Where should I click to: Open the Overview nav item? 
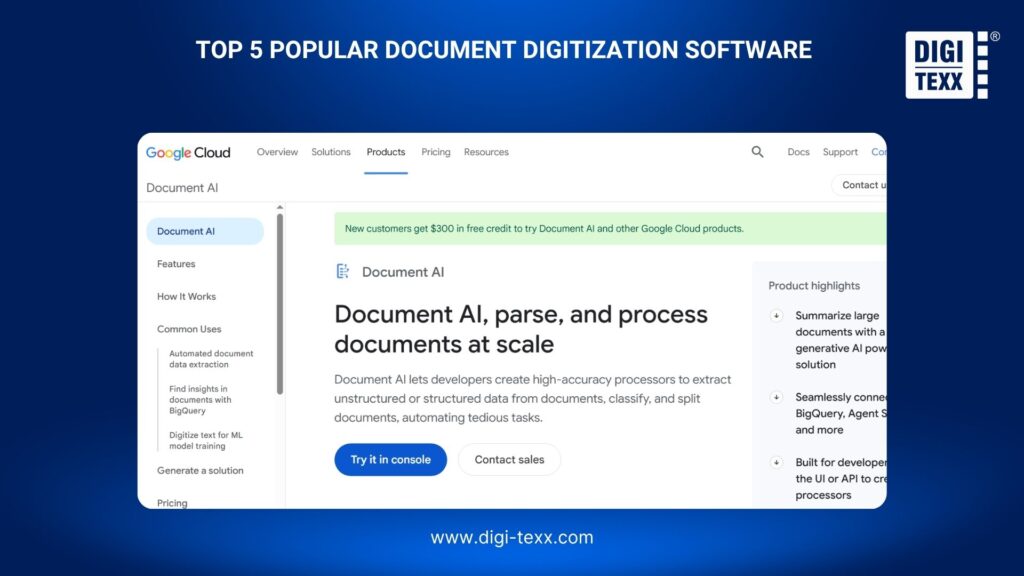click(277, 152)
